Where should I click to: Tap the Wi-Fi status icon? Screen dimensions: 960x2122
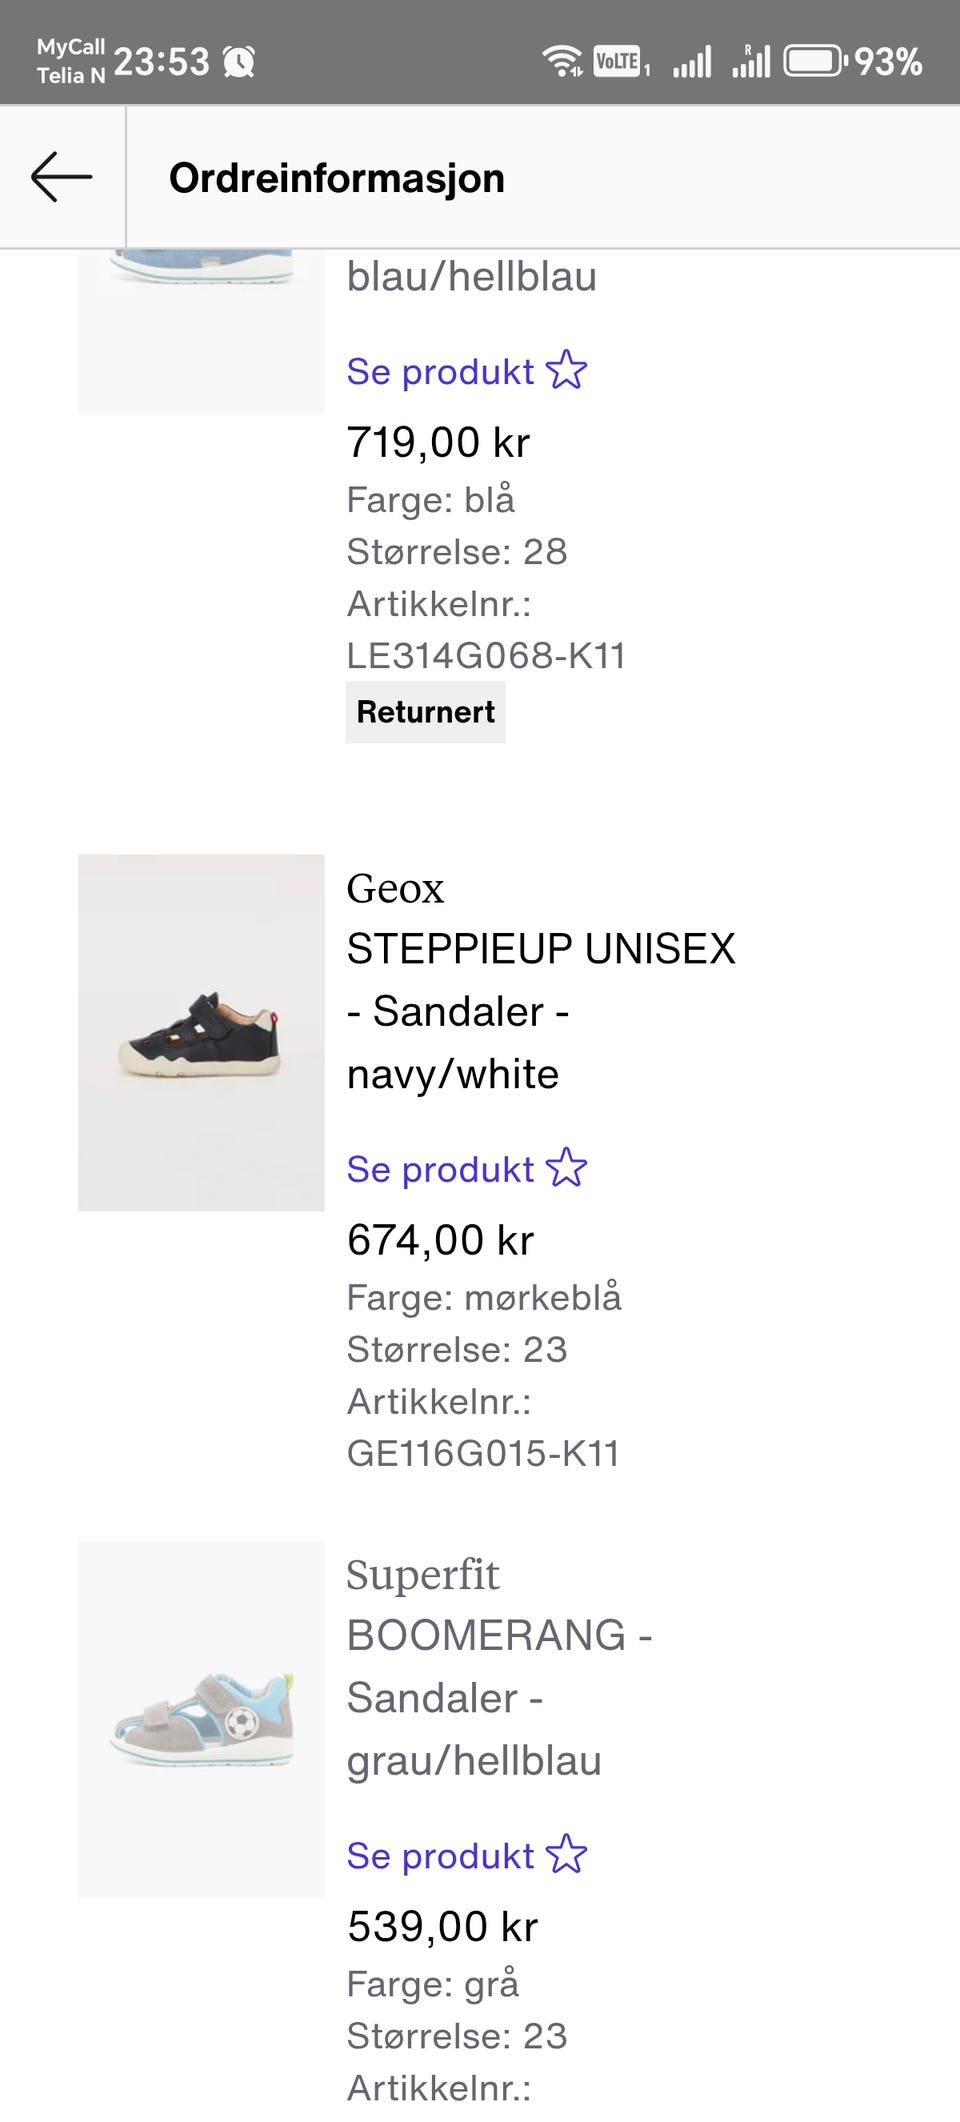563,62
